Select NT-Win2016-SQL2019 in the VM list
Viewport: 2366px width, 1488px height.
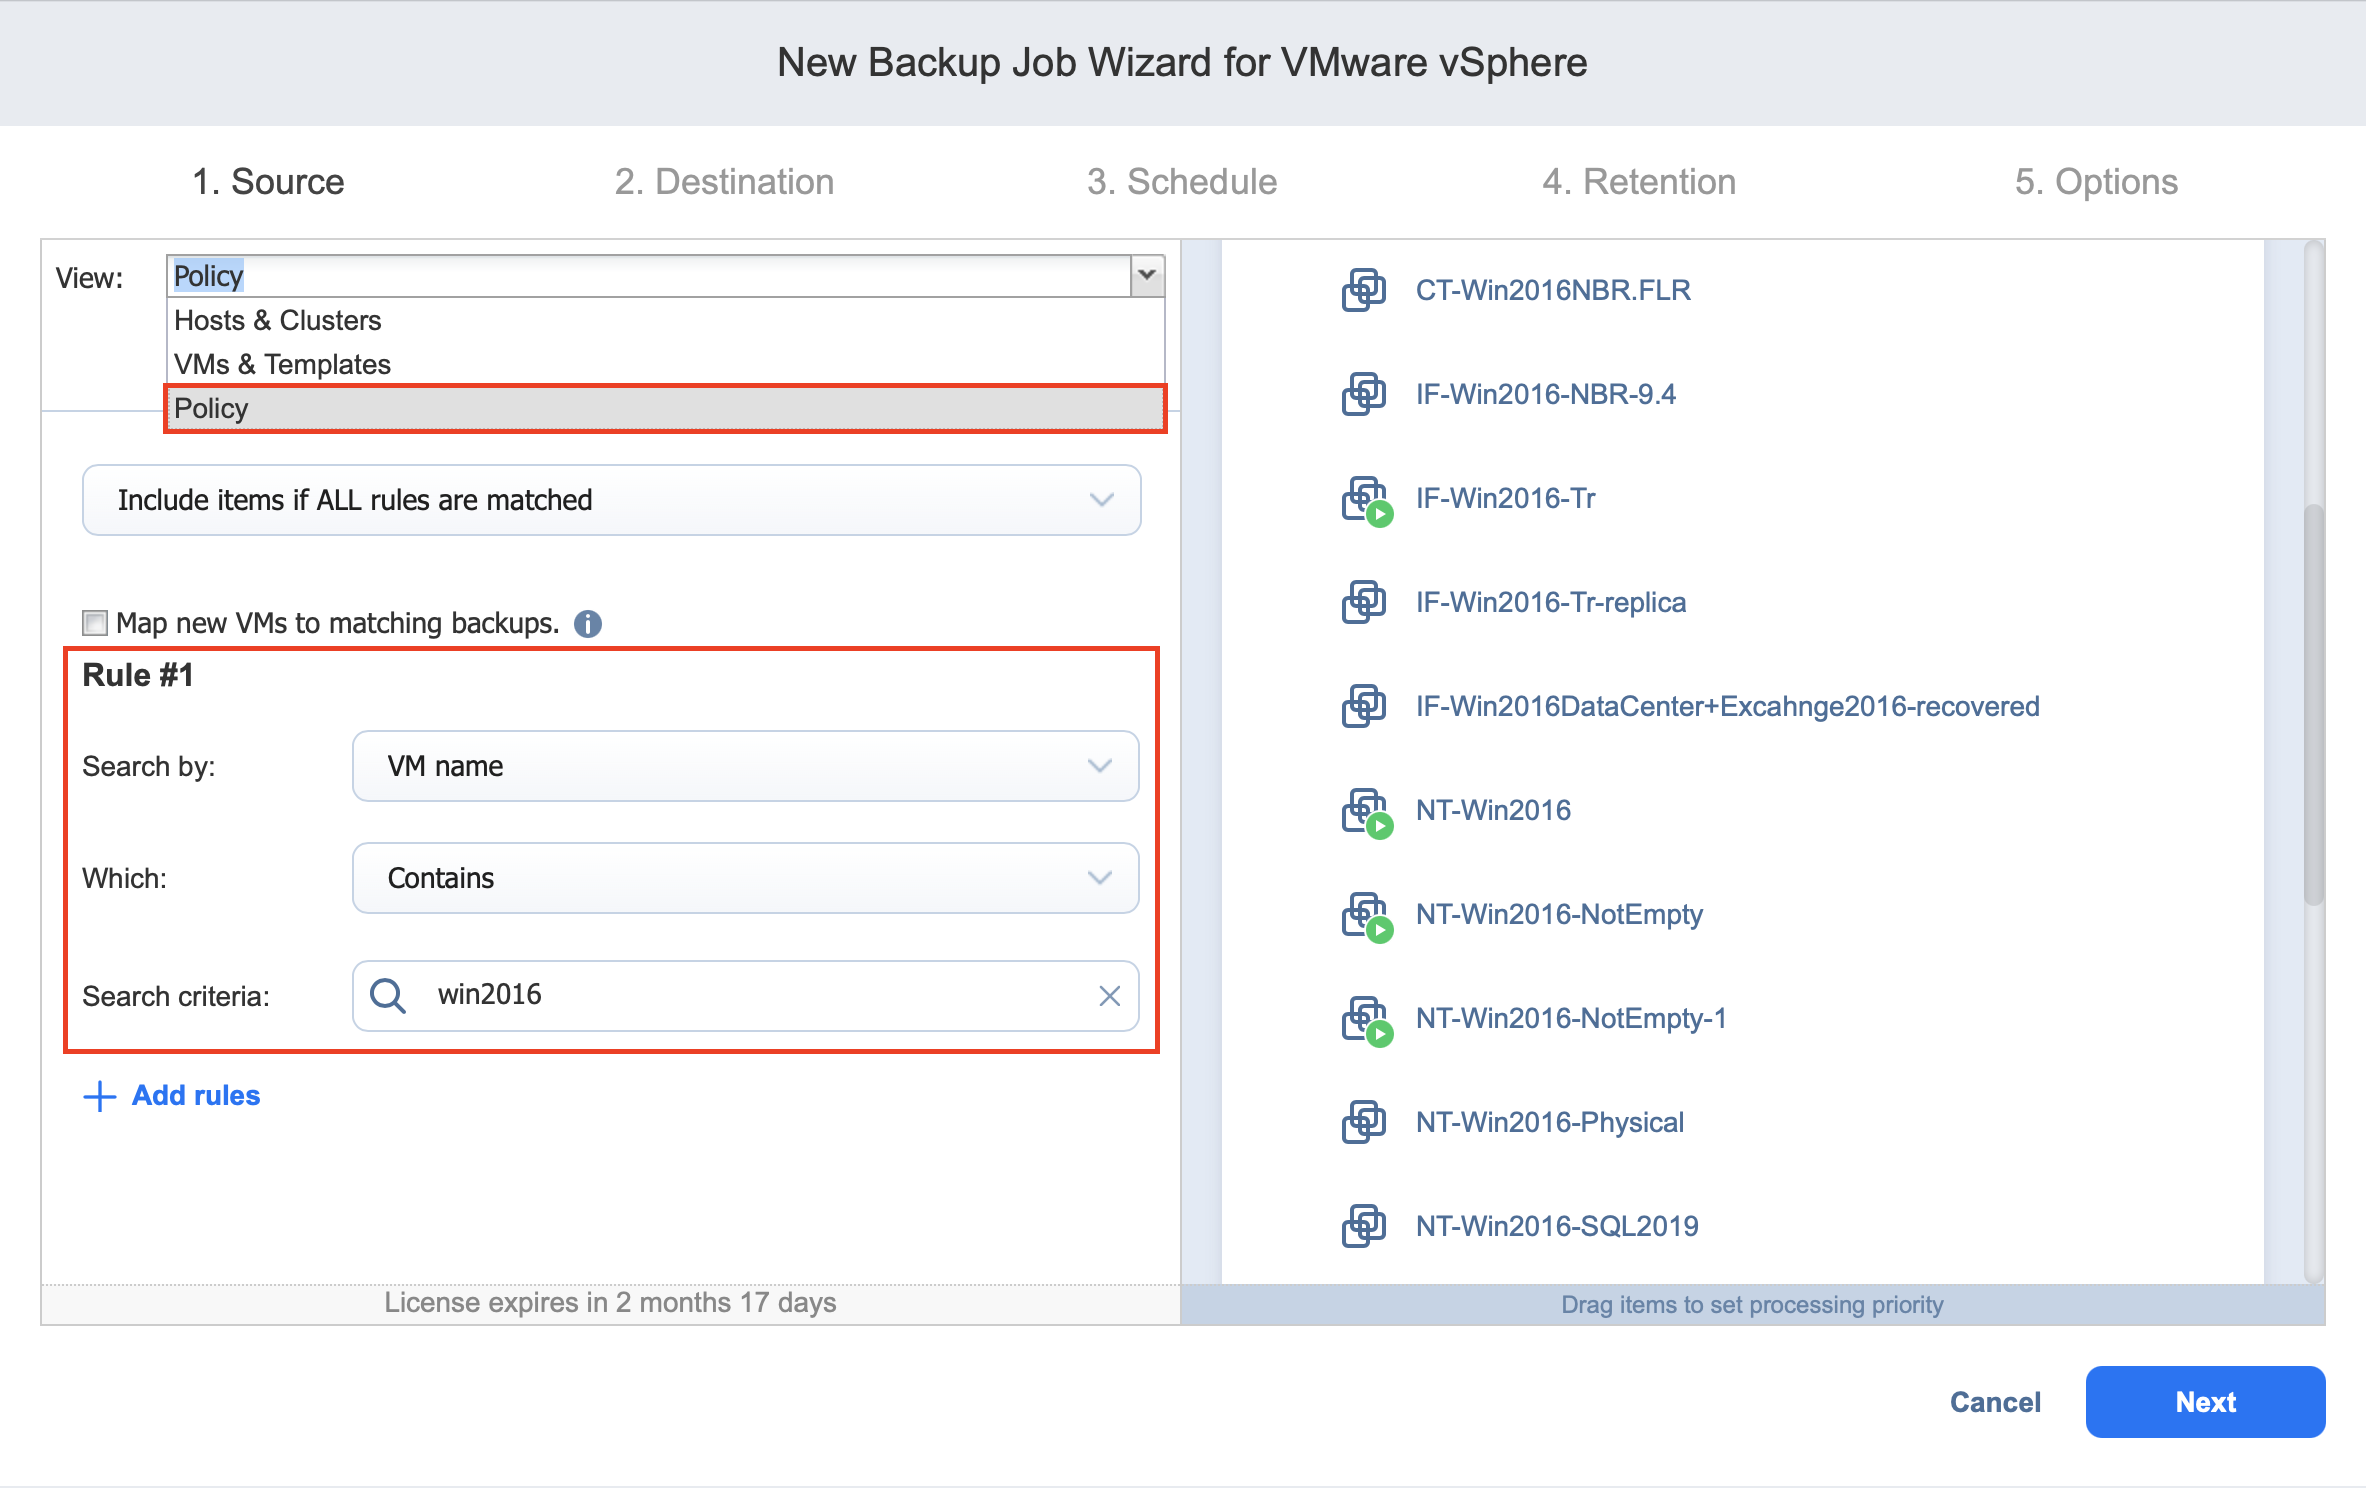tap(1557, 1226)
